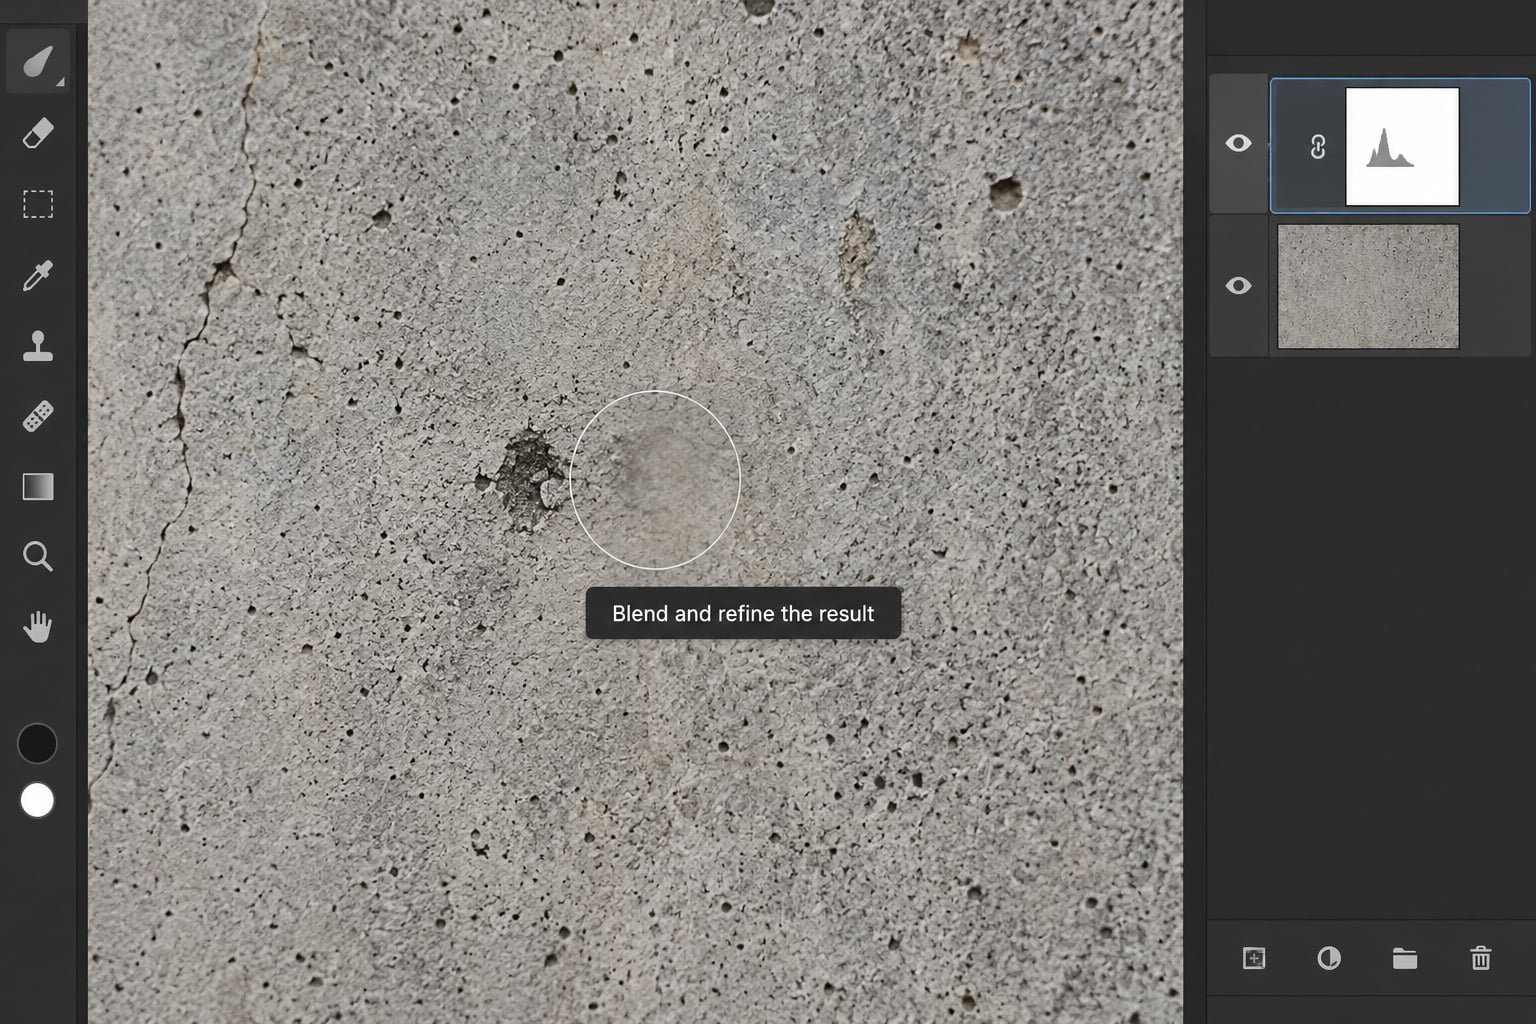
Task: Activate the Clone Stamp tool
Action: pos(38,346)
